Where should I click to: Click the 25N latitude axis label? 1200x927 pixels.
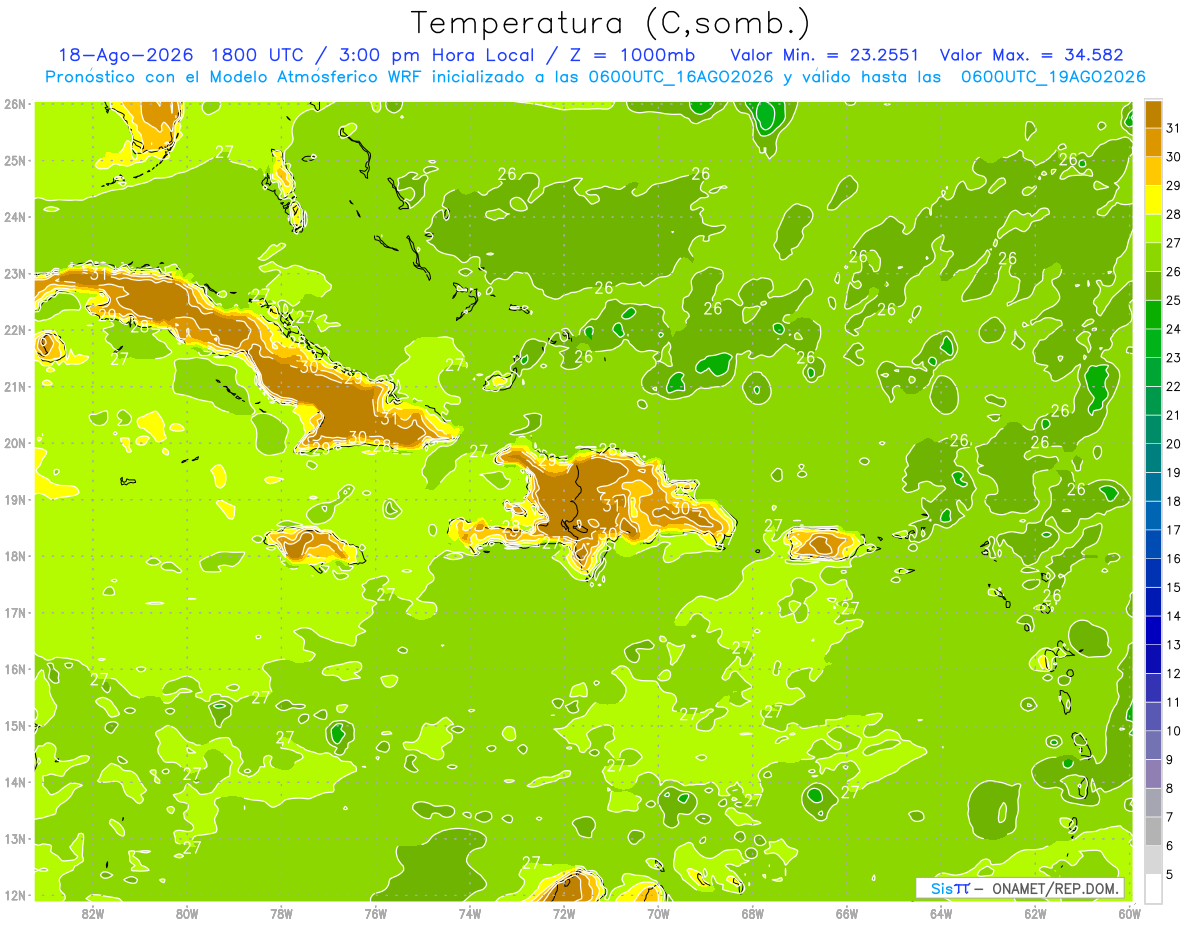[15, 160]
